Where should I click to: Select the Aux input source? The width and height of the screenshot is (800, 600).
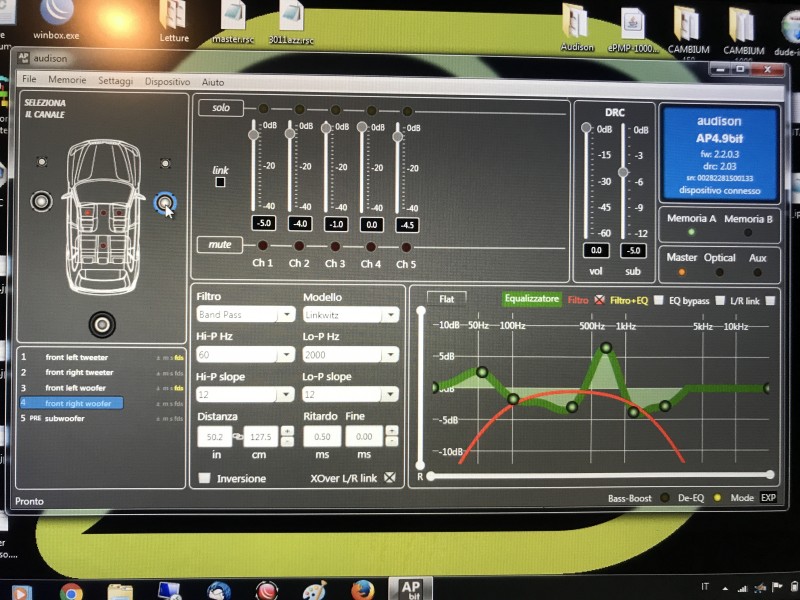coord(758,272)
